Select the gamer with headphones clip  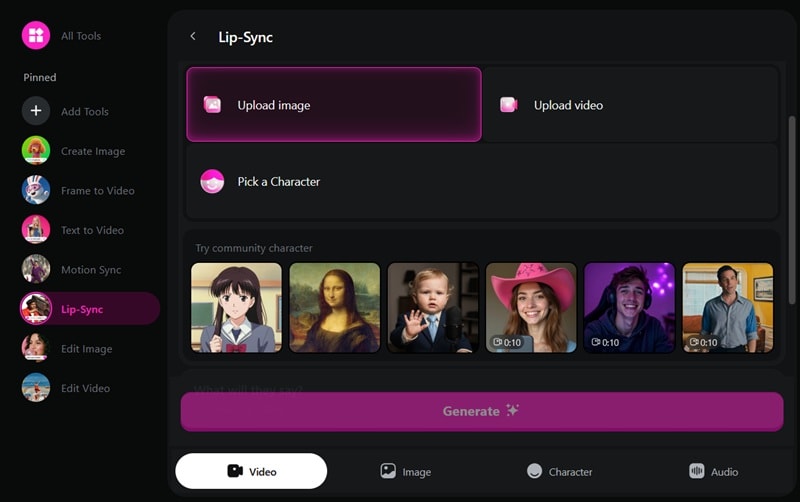[629, 308]
